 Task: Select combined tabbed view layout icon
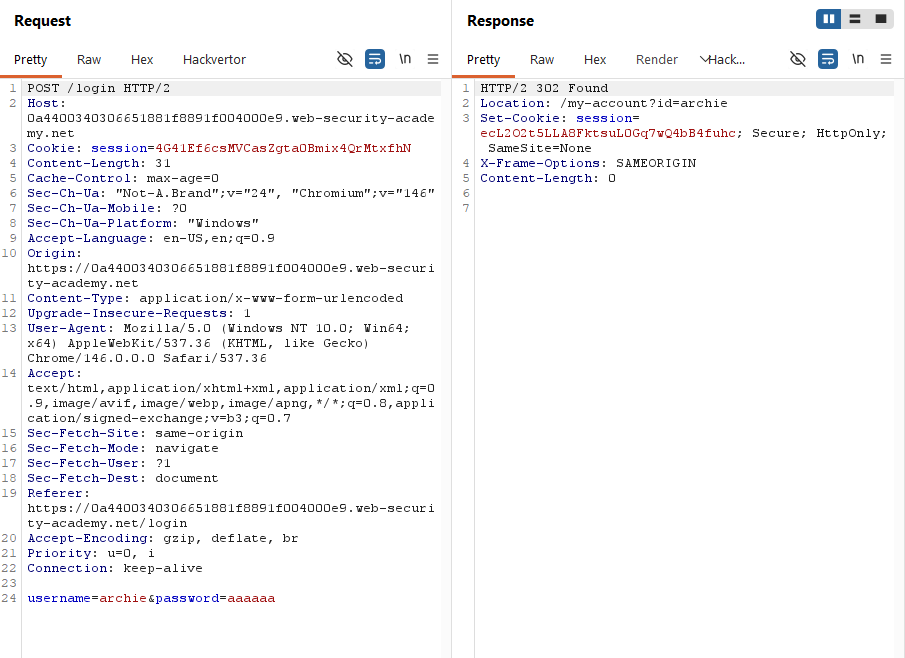[x=881, y=19]
